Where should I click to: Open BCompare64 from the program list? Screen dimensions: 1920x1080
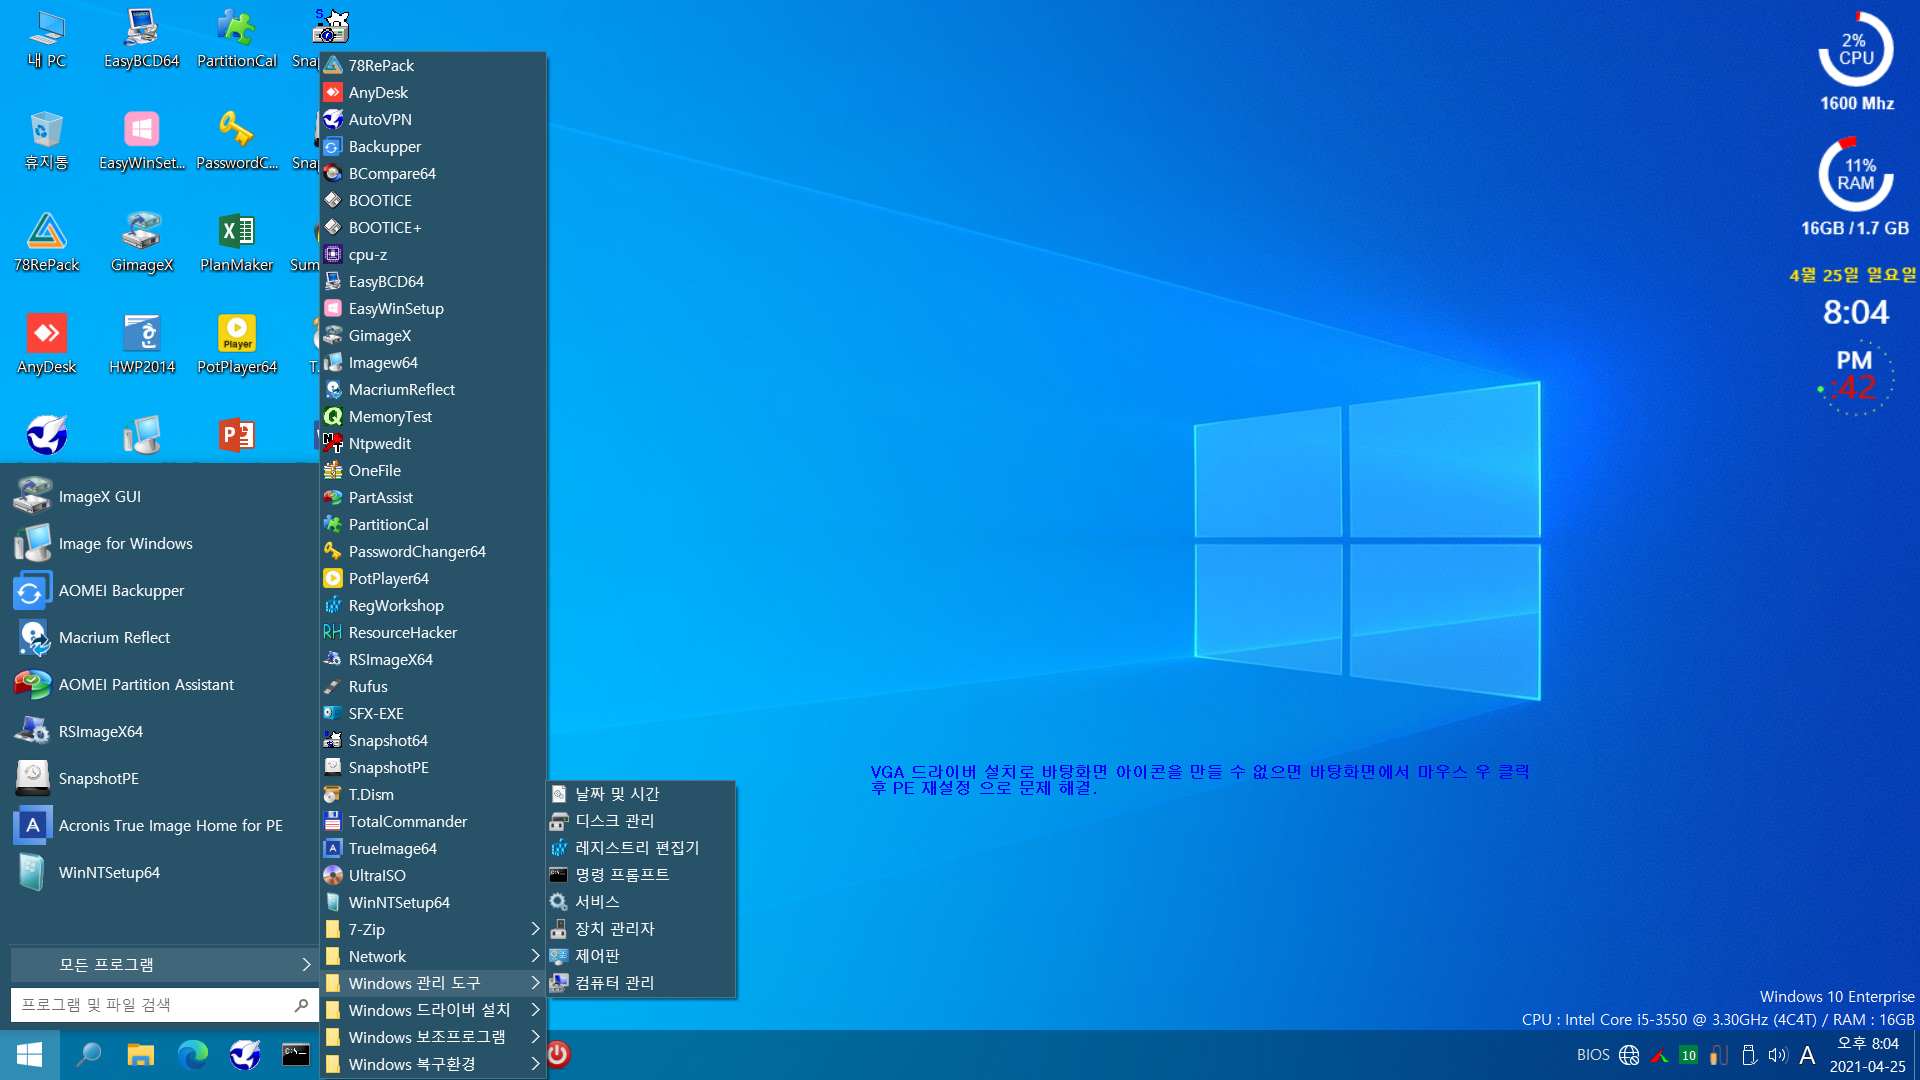coord(434,173)
